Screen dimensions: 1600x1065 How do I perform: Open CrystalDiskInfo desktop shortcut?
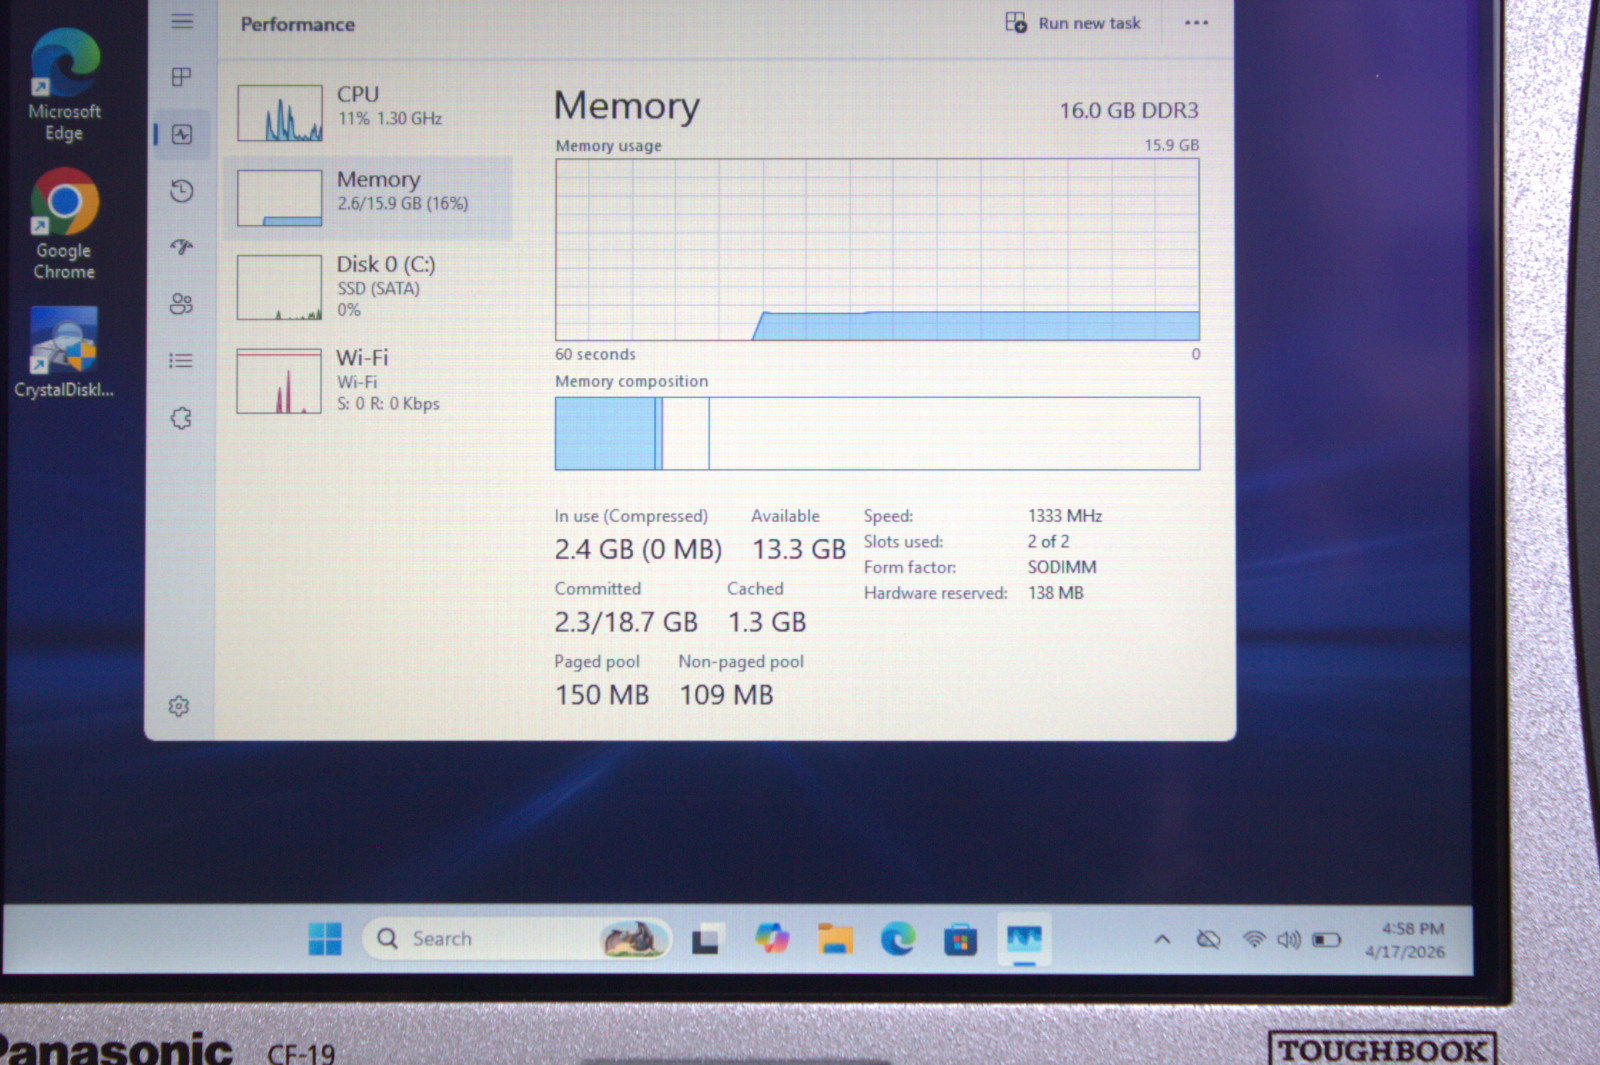[64, 353]
